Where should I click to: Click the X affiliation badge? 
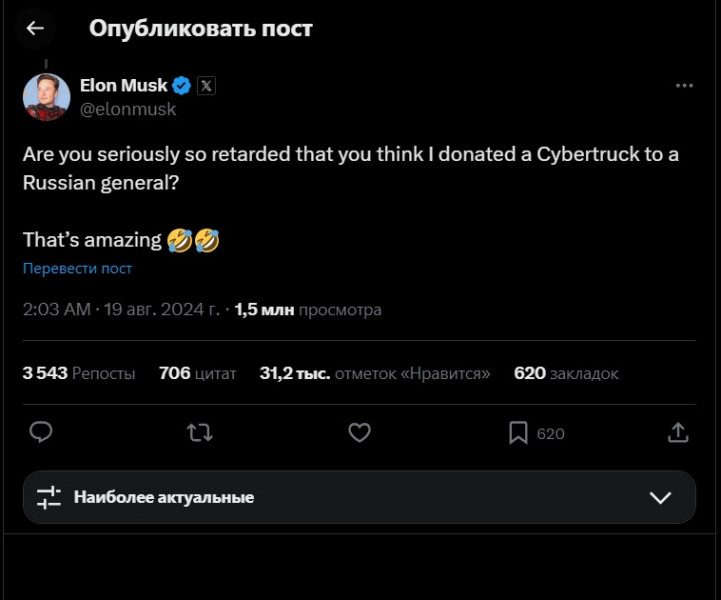click(205, 86)
